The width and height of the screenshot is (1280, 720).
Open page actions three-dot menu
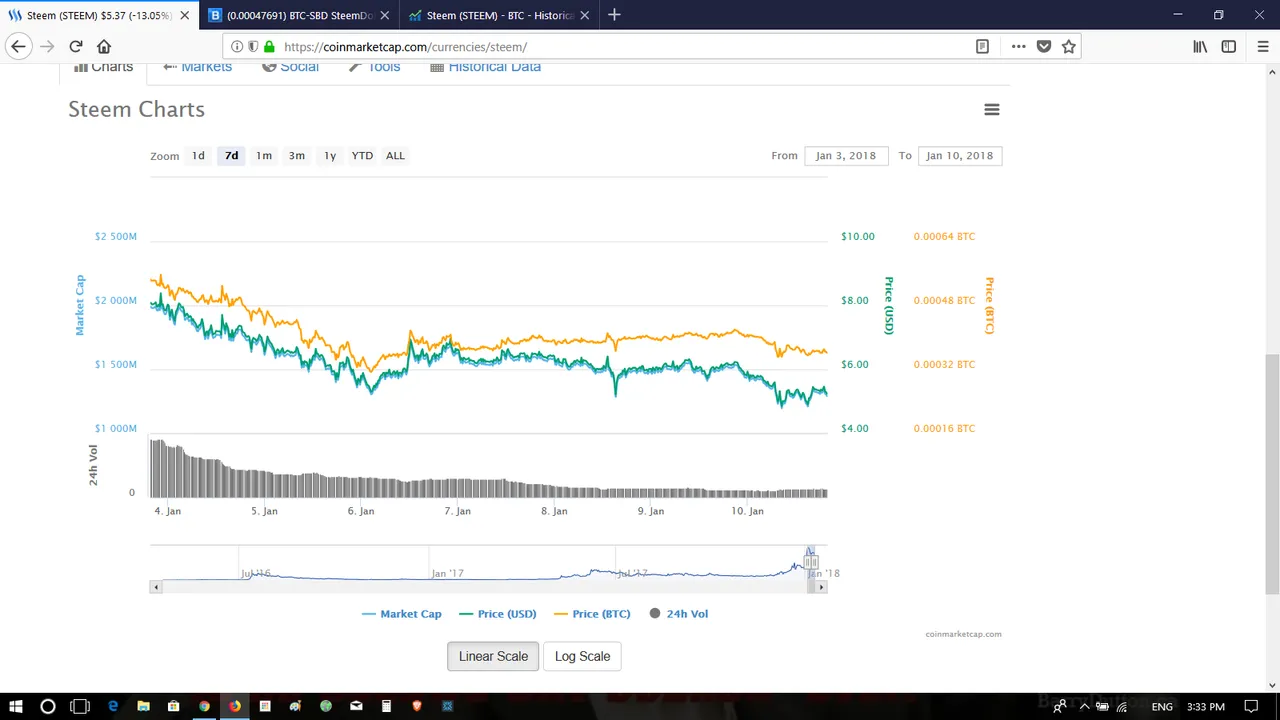(1018, 46)
